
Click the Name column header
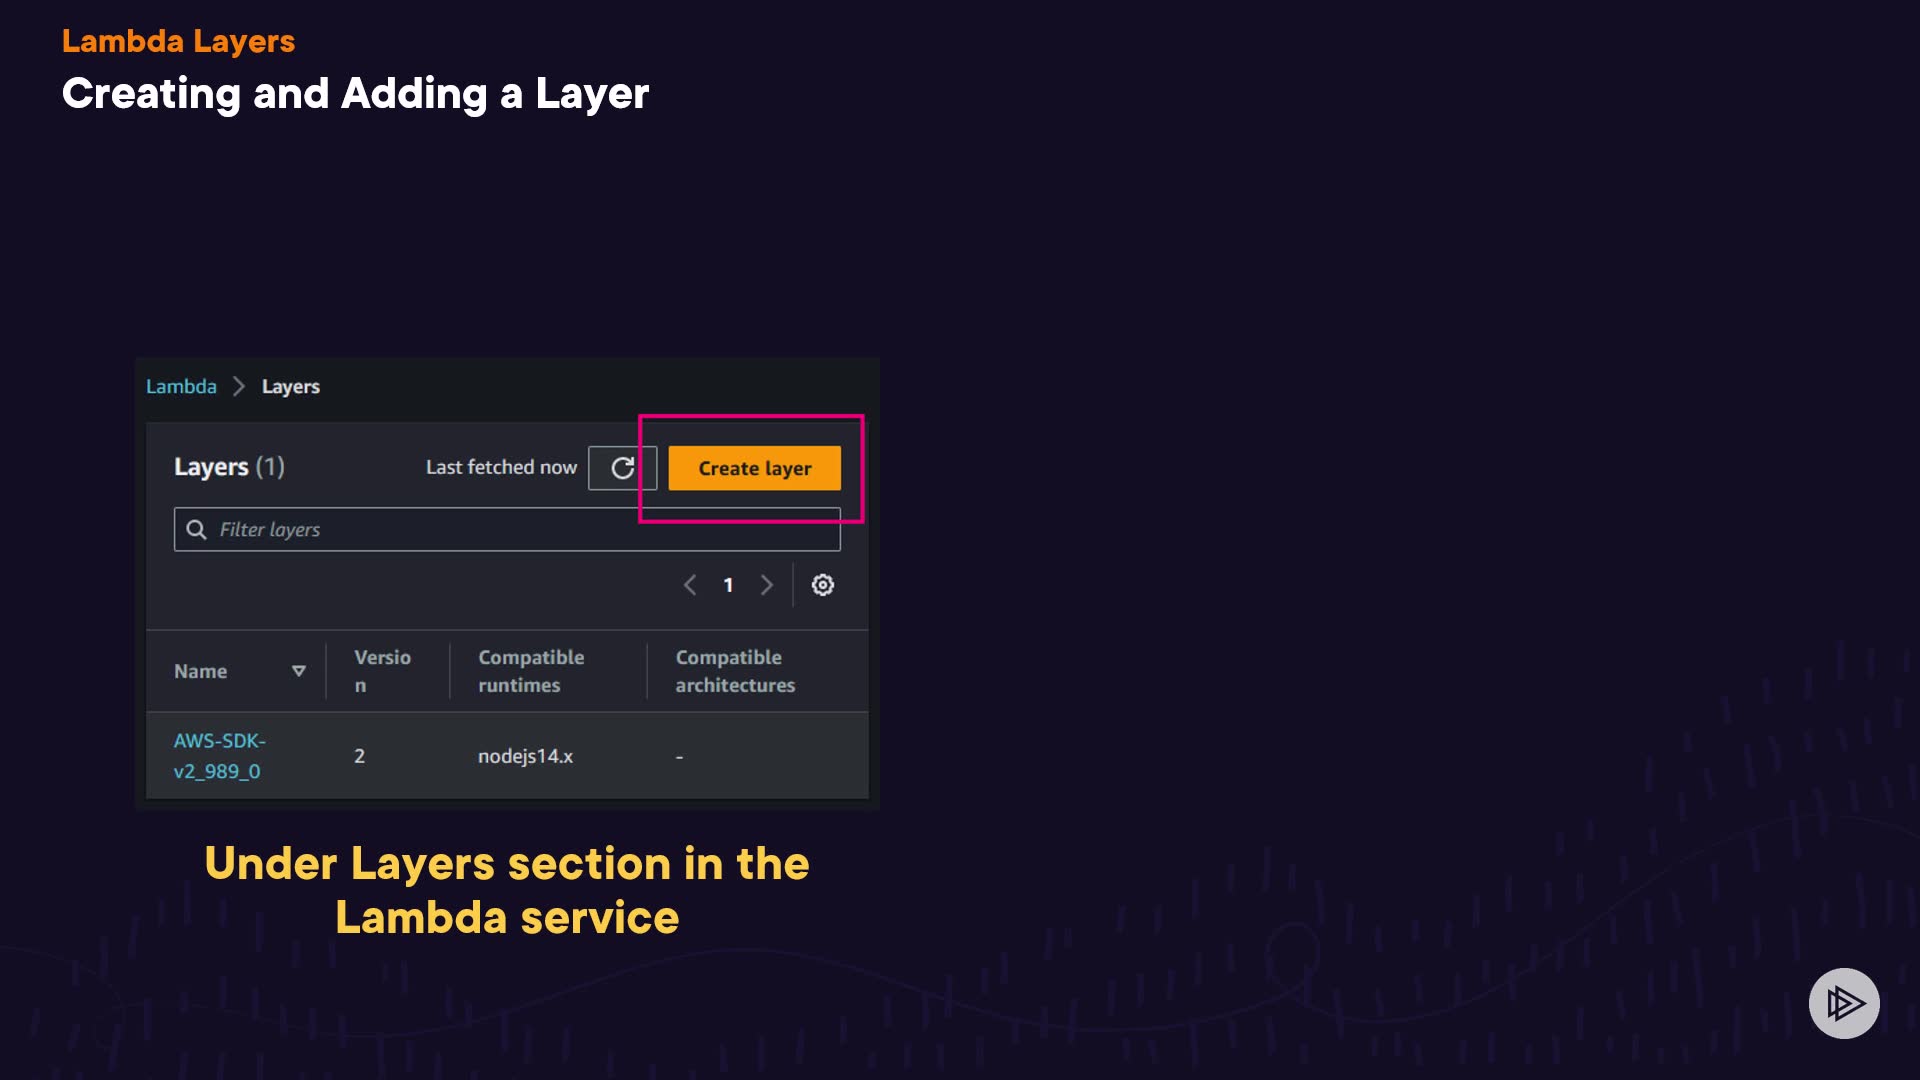(x=200, y=671)
